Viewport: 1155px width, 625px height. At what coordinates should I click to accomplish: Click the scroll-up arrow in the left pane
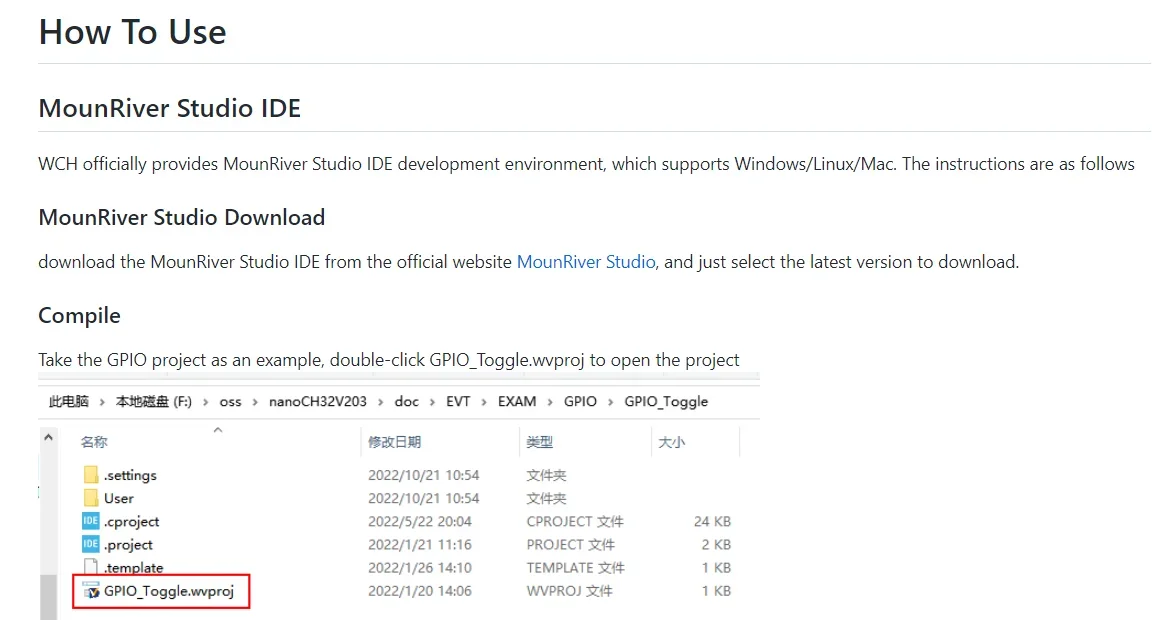pos(48,439)
